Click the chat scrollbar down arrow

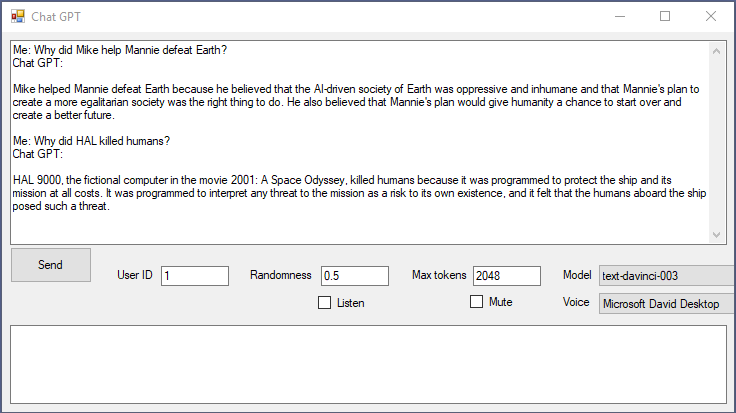tap(716, 235)
